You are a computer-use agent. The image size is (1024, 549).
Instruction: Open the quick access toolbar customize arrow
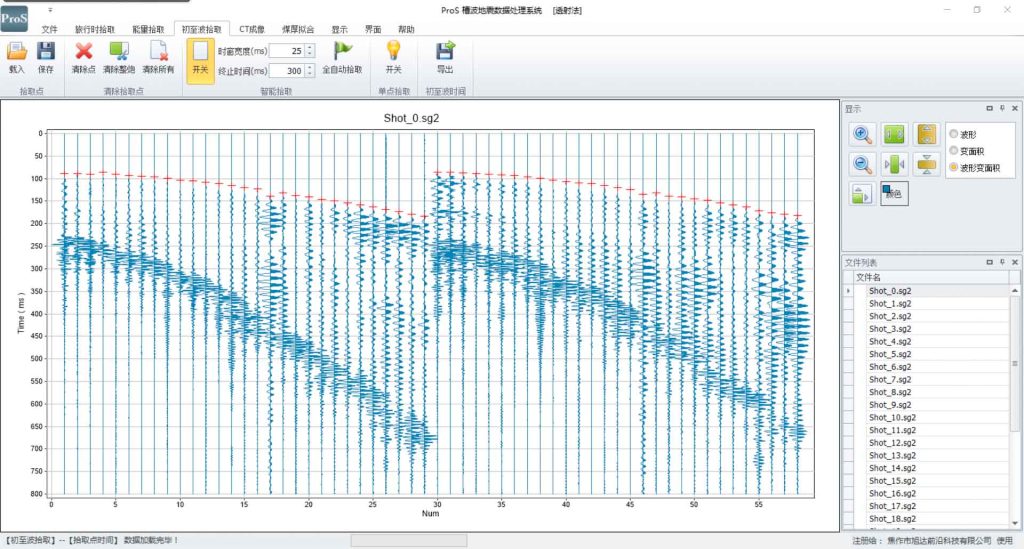(x=50, y=10)
